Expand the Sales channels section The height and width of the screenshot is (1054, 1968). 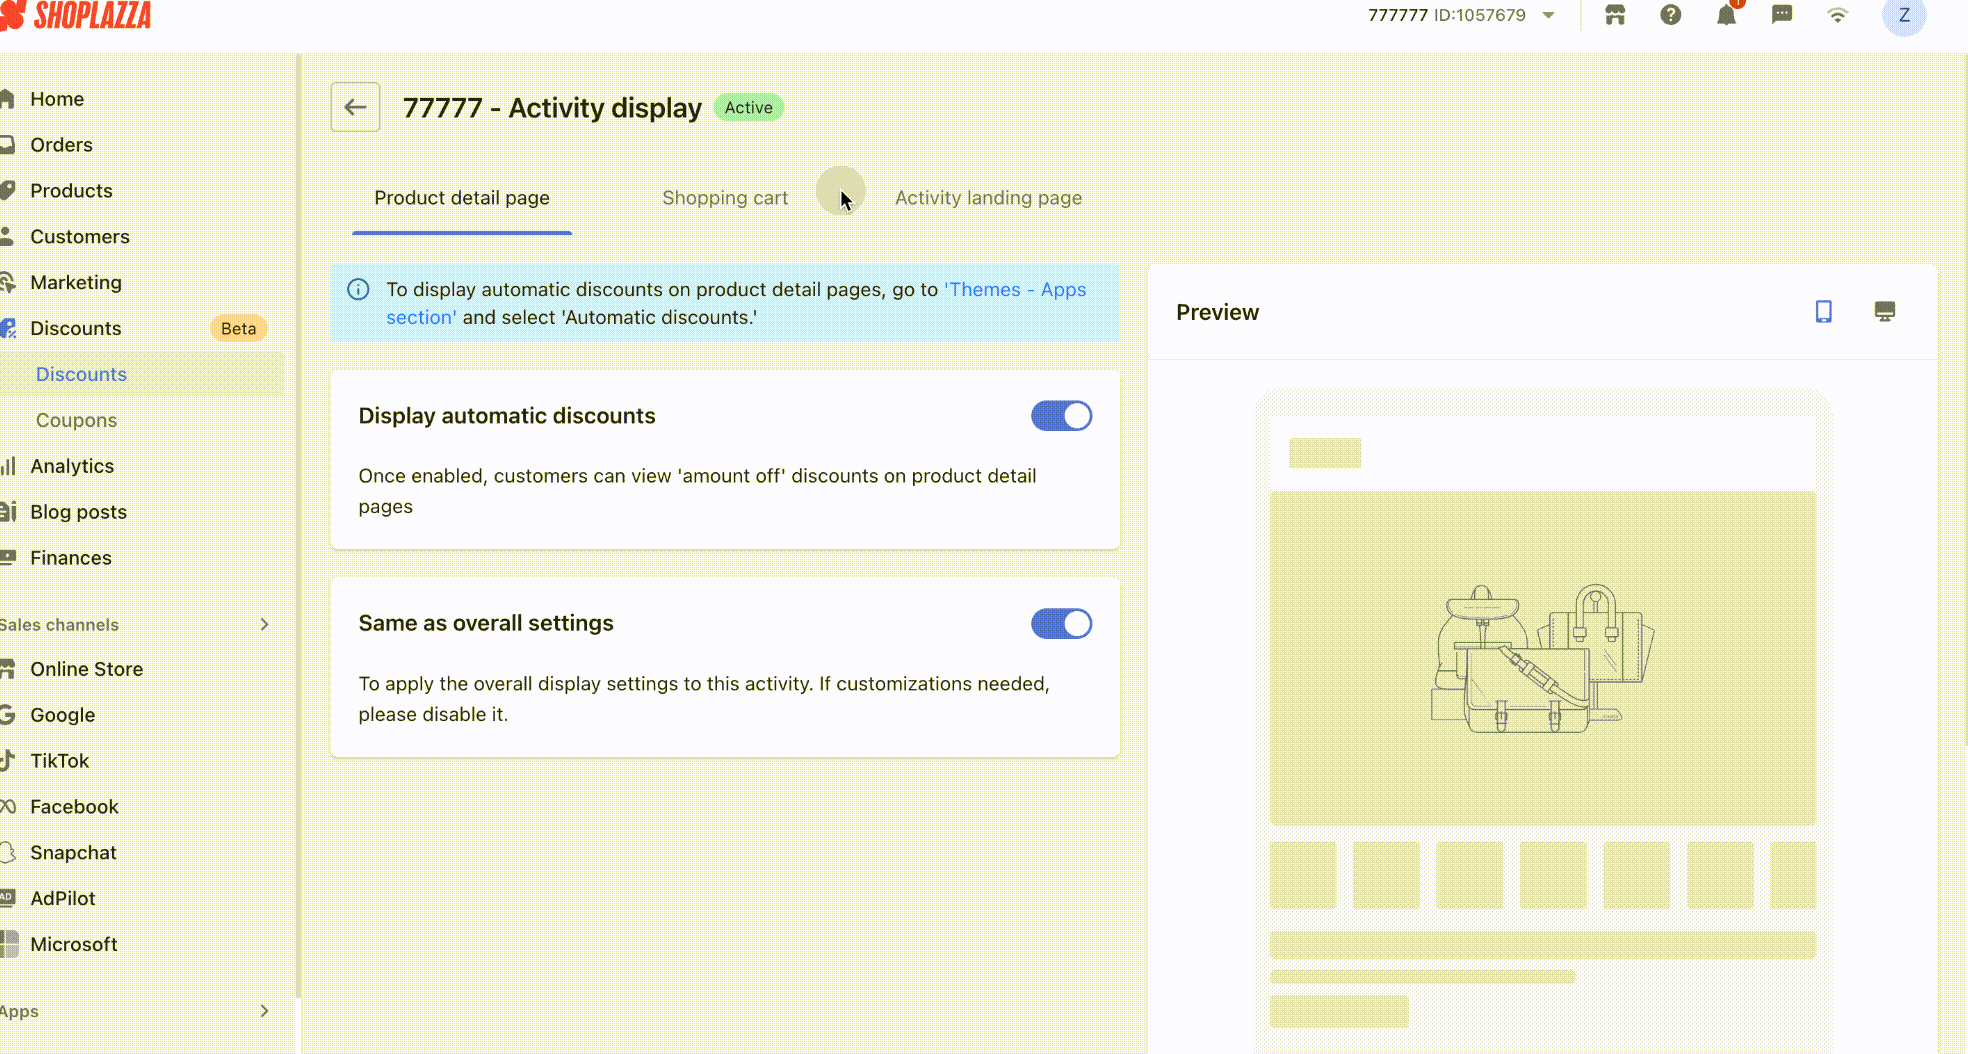pos(264,625)
